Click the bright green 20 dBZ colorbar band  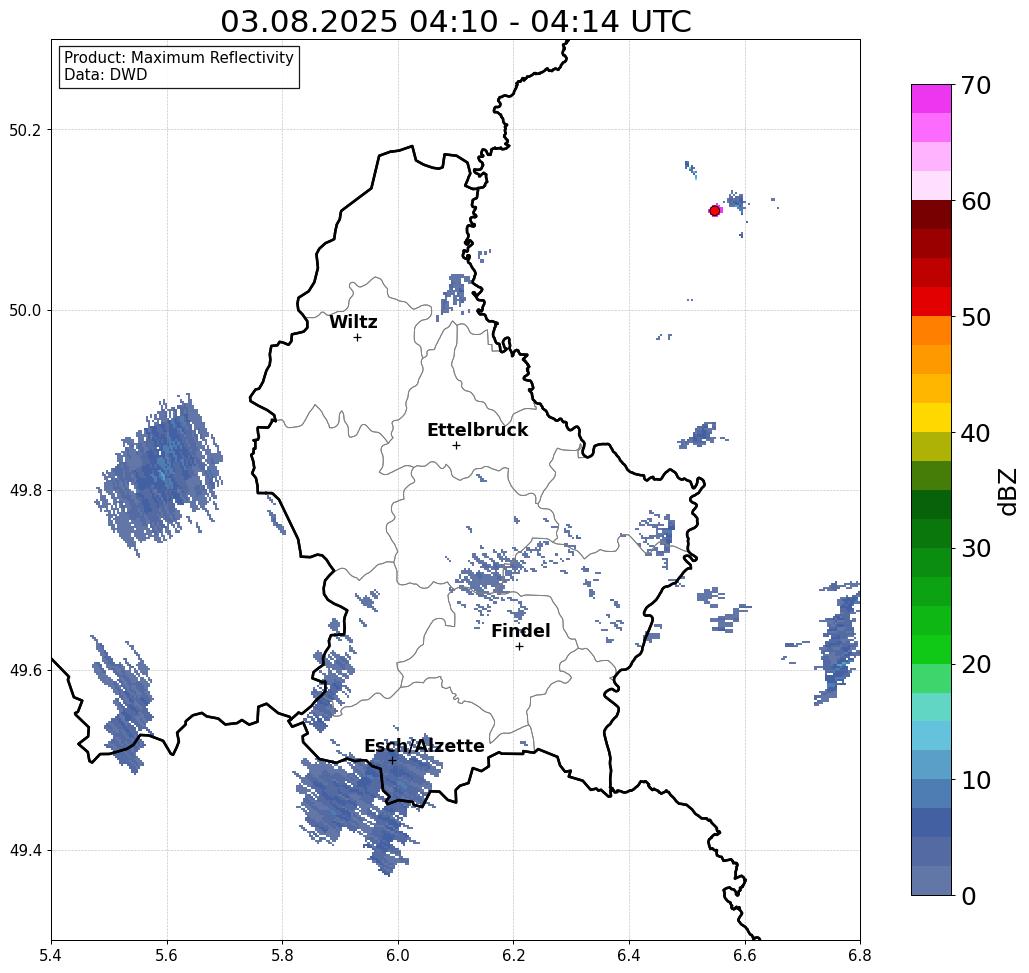[931, 649]
